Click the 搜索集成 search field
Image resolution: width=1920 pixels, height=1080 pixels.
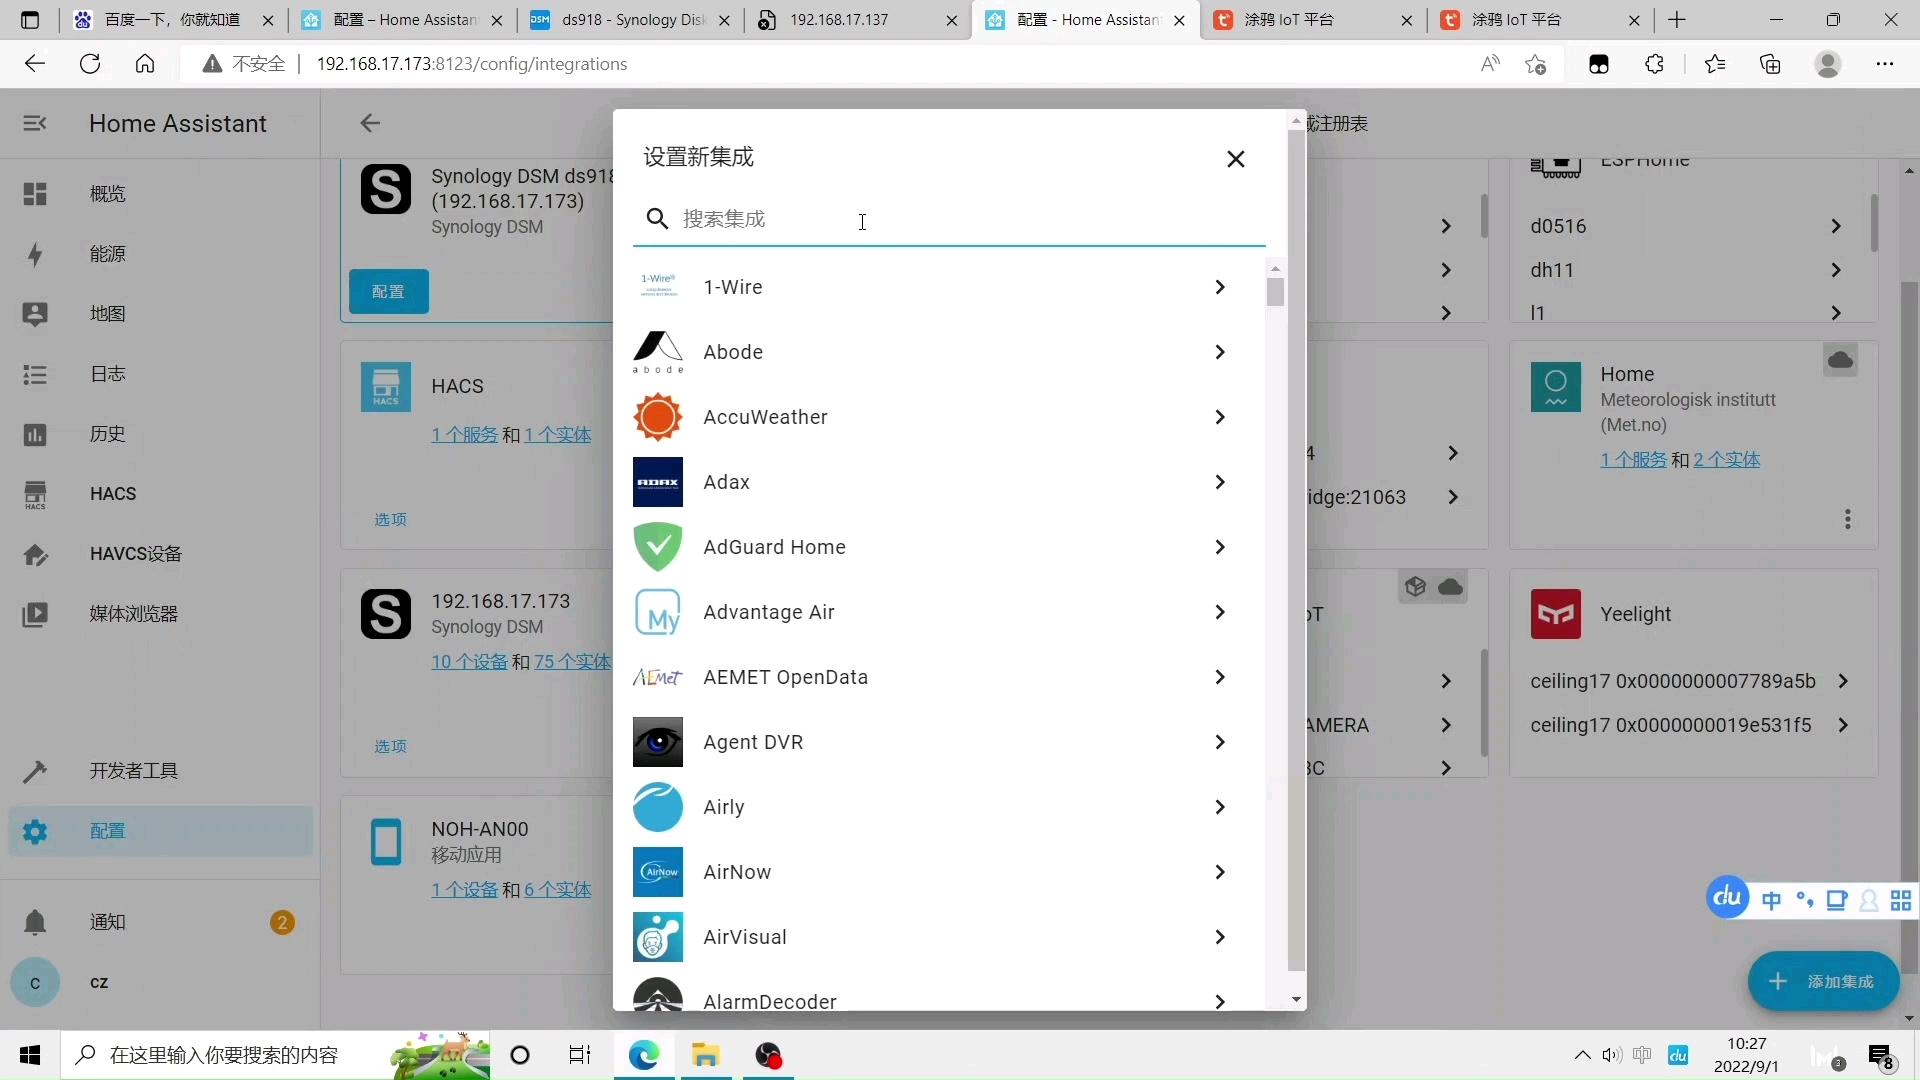[949, 219]
